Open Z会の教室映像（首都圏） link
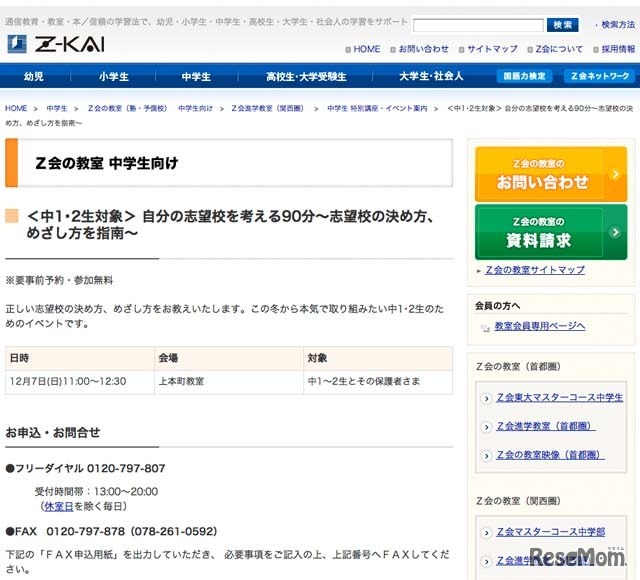640x580 pixels. pyautogui.click(x=550, y=454)
